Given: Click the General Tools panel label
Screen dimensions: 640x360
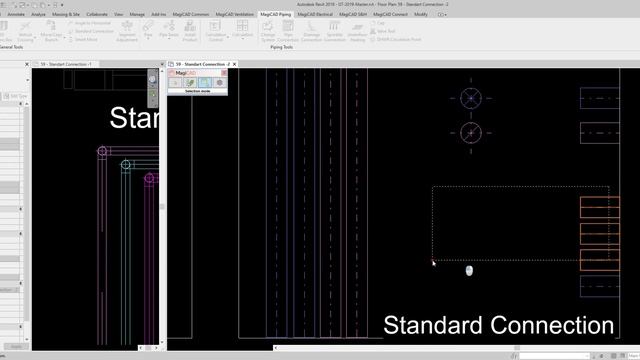Looking at the screenshot, I should (11, 47).
